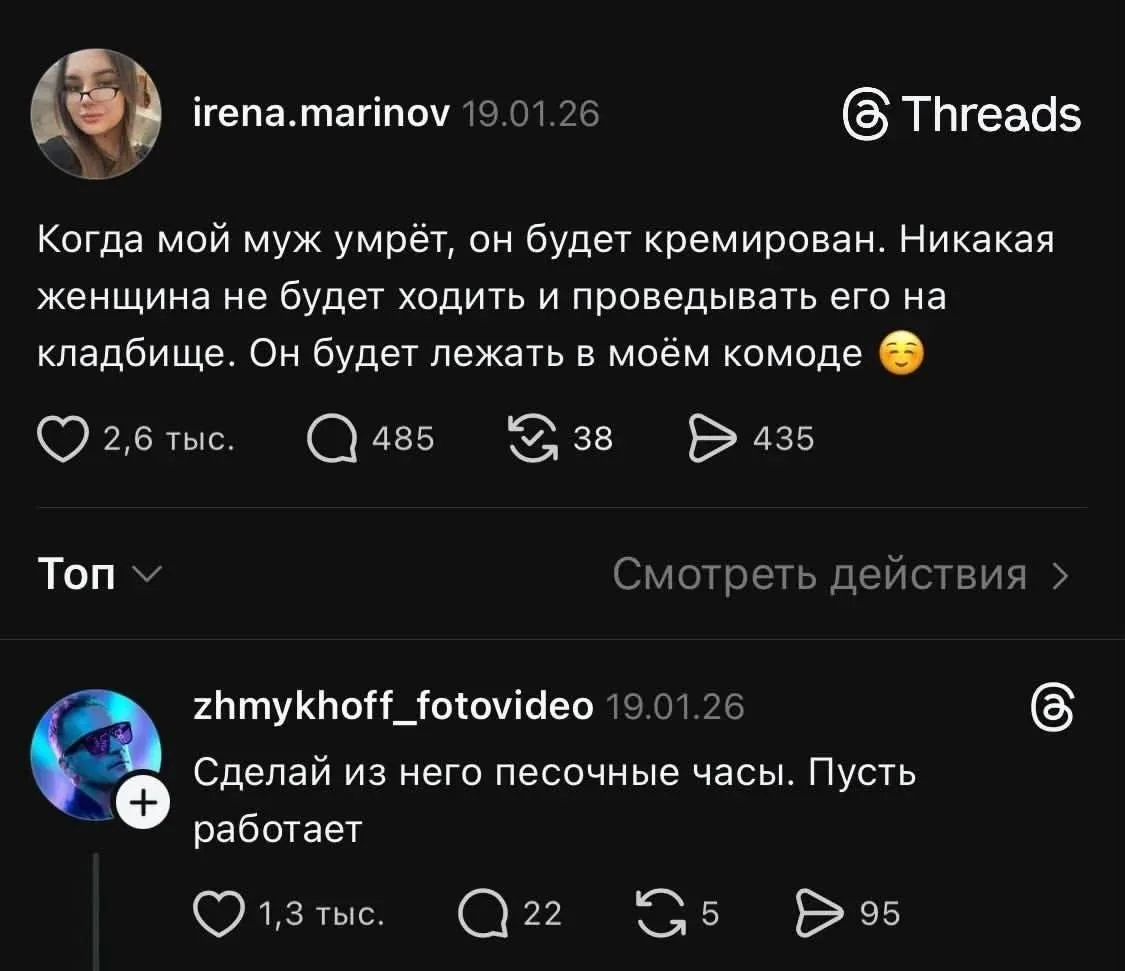Viewport: 1125px width, 971px height.
Task: Like the zhmykhoff_fotovideo reply
Action: coord(219,914)
